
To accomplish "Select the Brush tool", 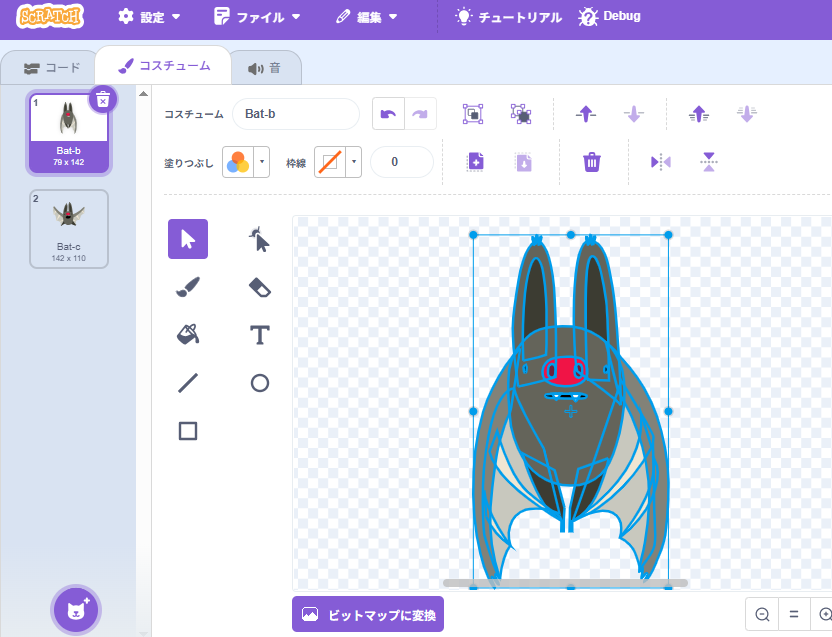I will click(188, 287).
